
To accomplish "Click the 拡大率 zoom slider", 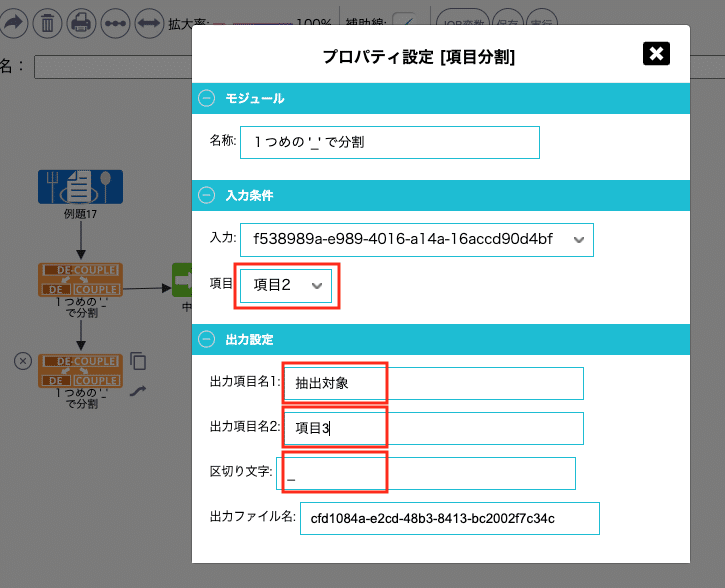I will [x=253, y=23].
